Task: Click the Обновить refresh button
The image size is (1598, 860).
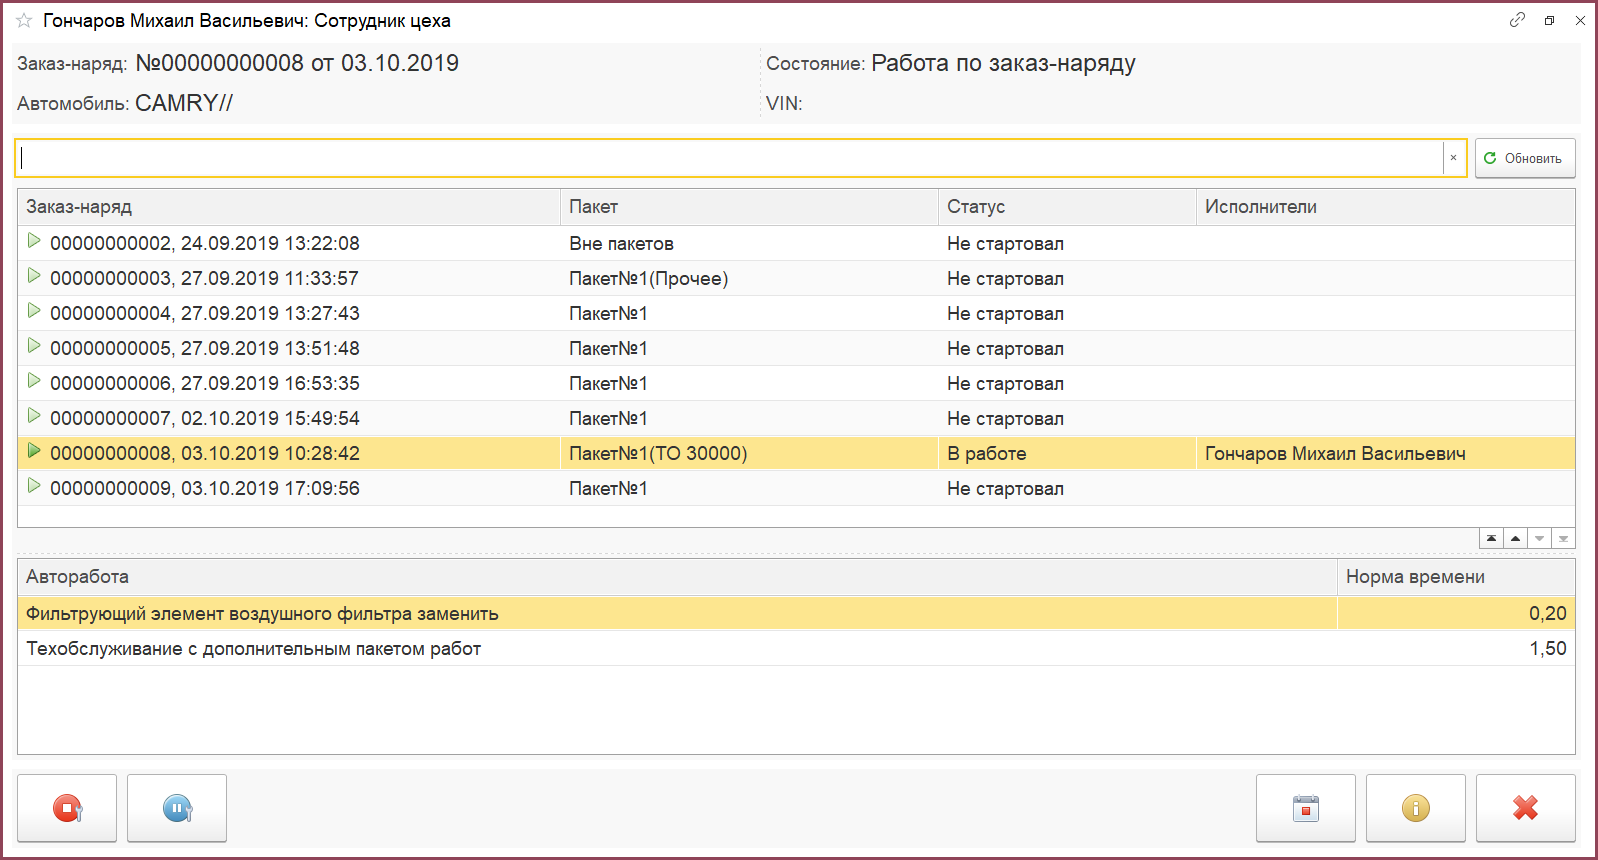Action: [1525, 158]
